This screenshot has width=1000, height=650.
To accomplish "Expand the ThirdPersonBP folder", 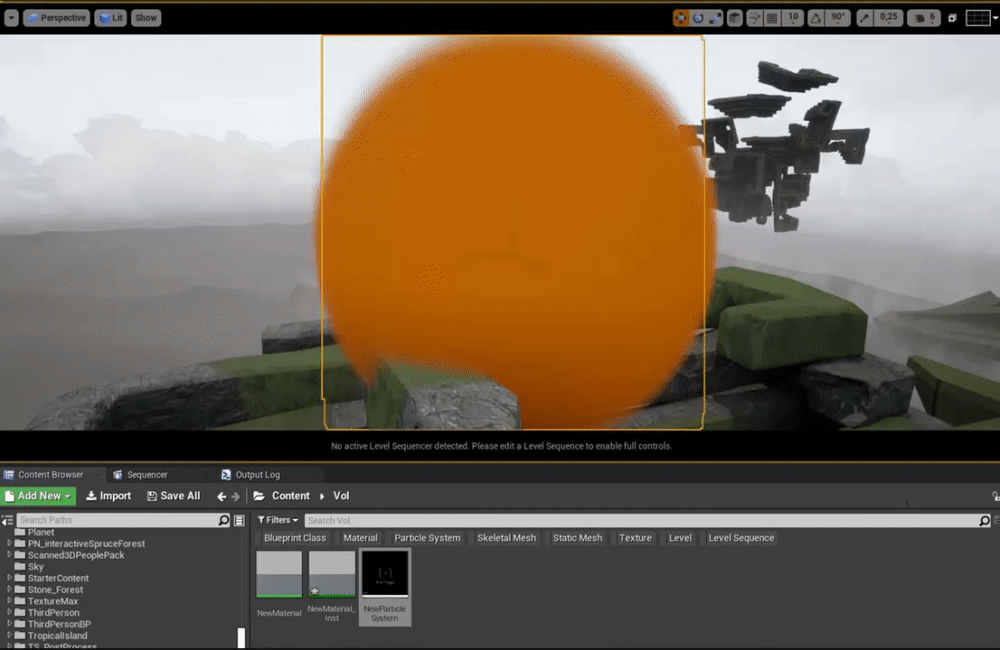I will (9, 624).
